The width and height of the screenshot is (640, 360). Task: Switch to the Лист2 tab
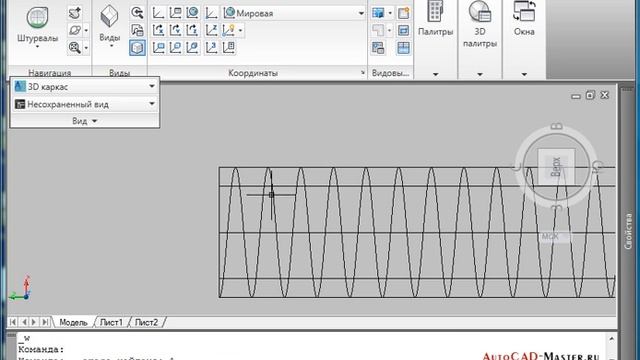point(146,322)
